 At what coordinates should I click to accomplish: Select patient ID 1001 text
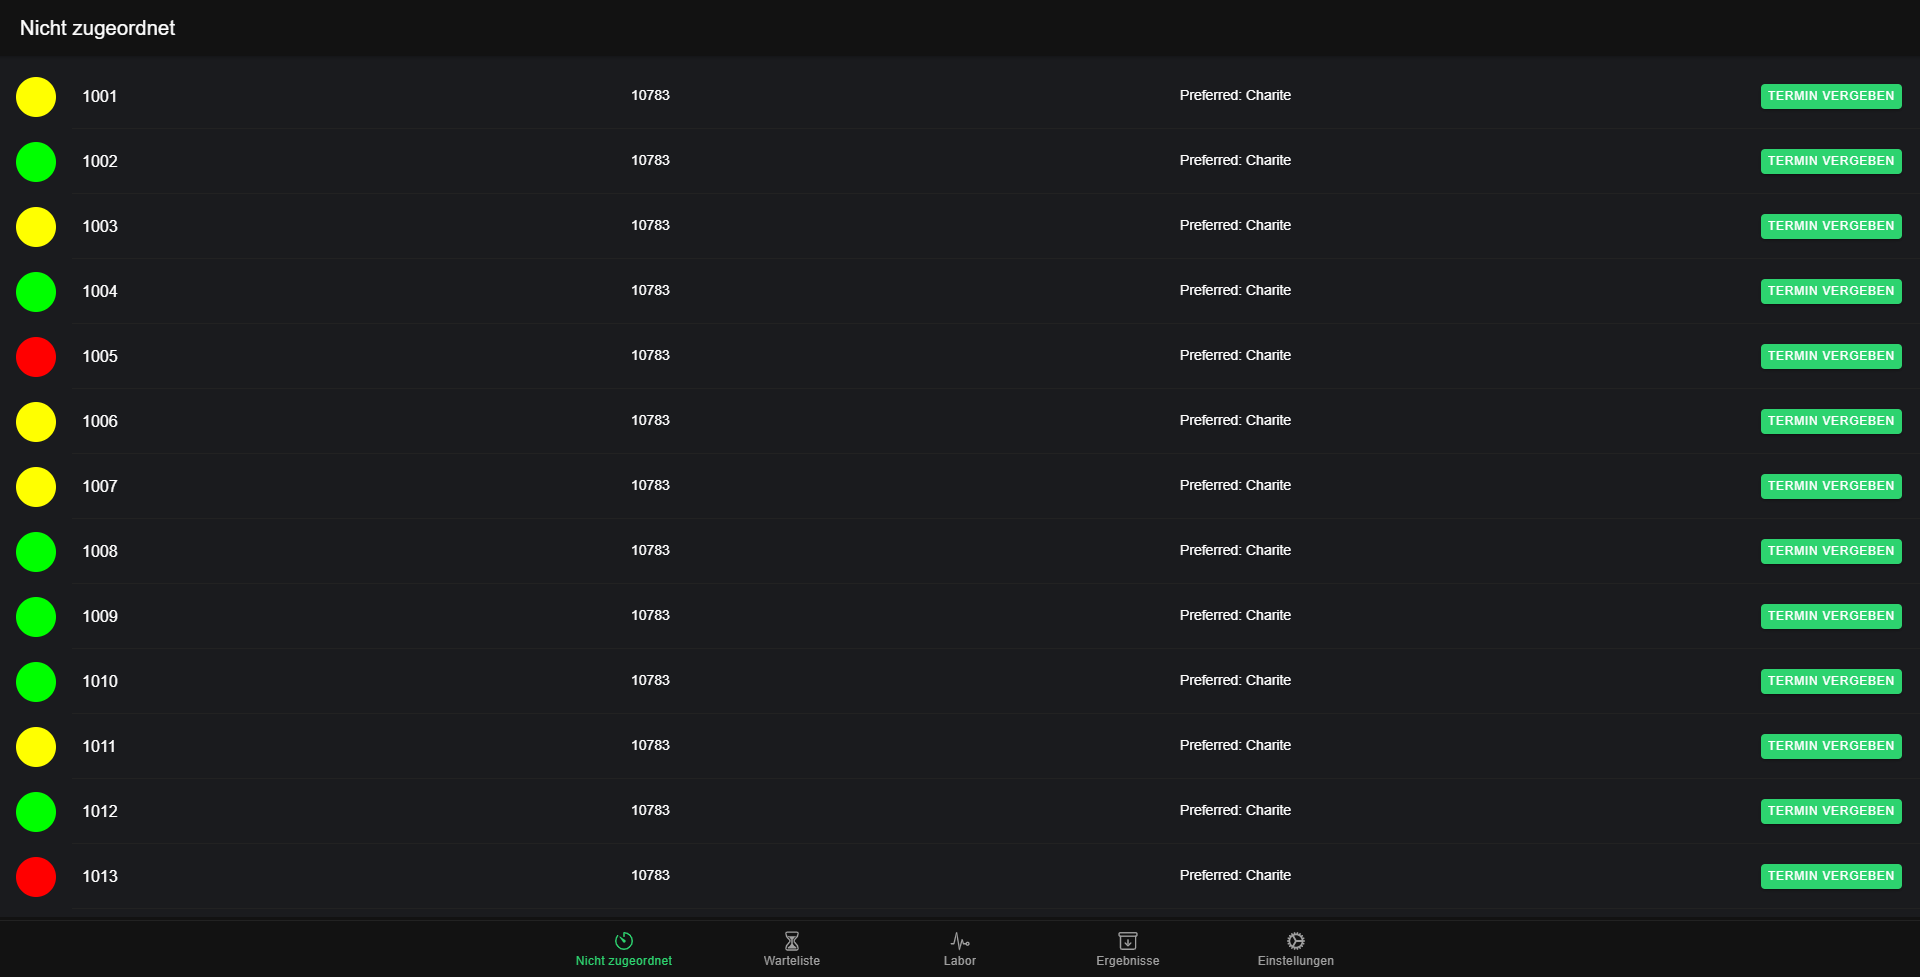click(x=100, y=97)
